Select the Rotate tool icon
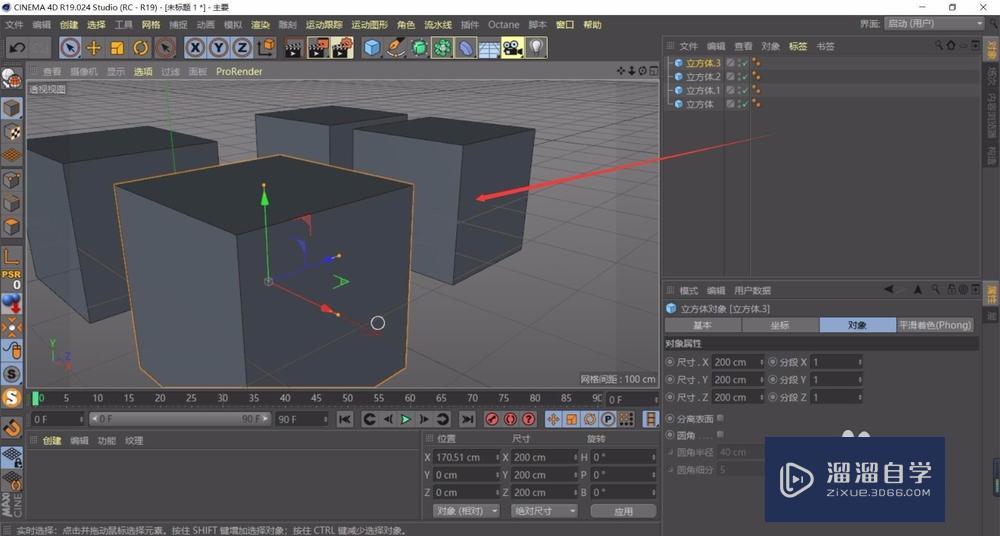 pos(141,48)
